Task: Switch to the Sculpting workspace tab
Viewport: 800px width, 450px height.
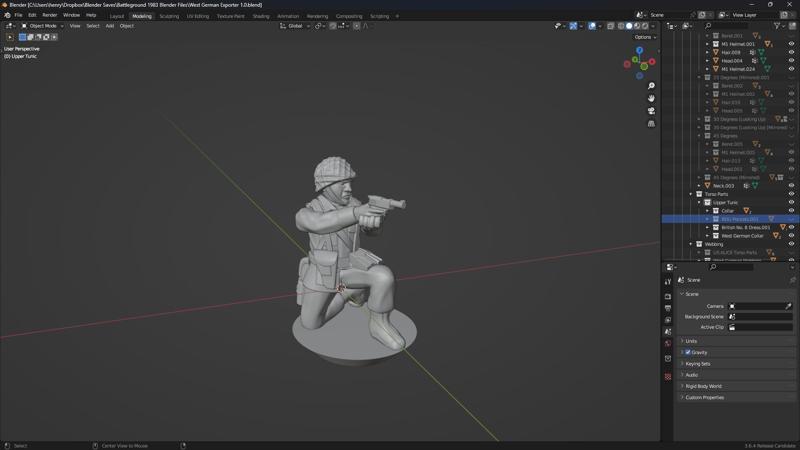Action: pyautogui.click(x=169, y=16)
